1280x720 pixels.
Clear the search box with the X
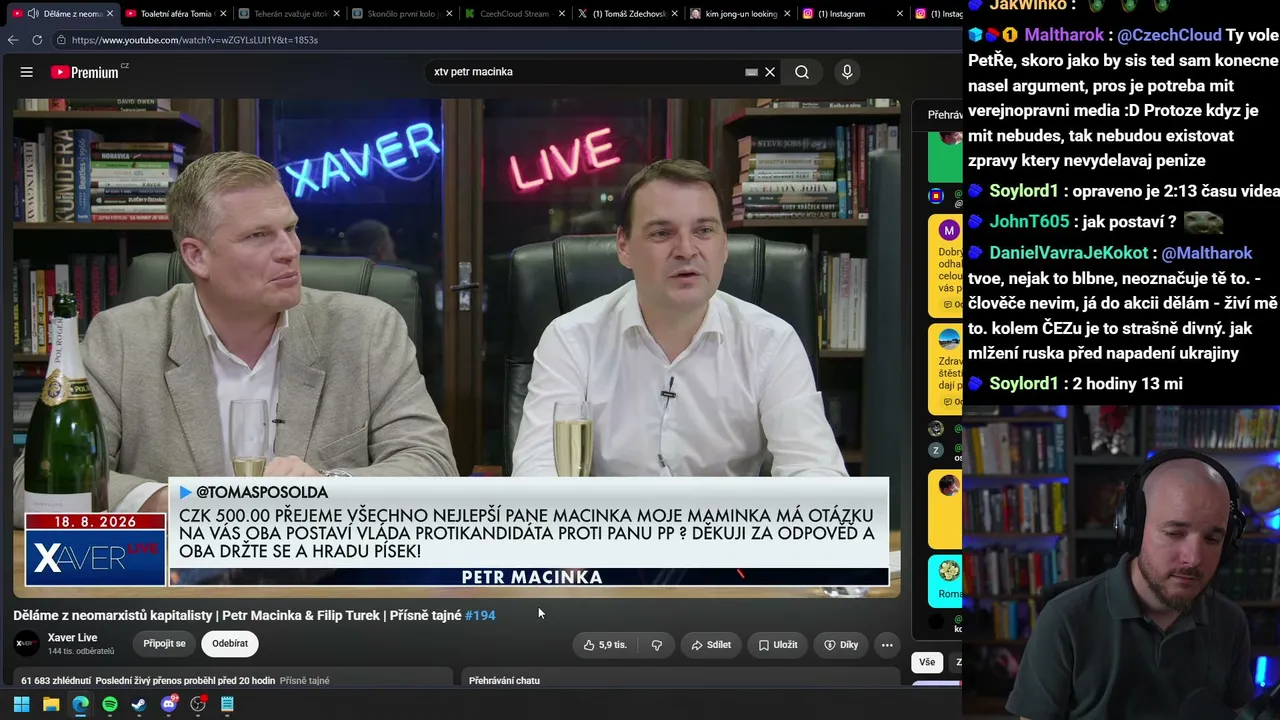(770, 72)
